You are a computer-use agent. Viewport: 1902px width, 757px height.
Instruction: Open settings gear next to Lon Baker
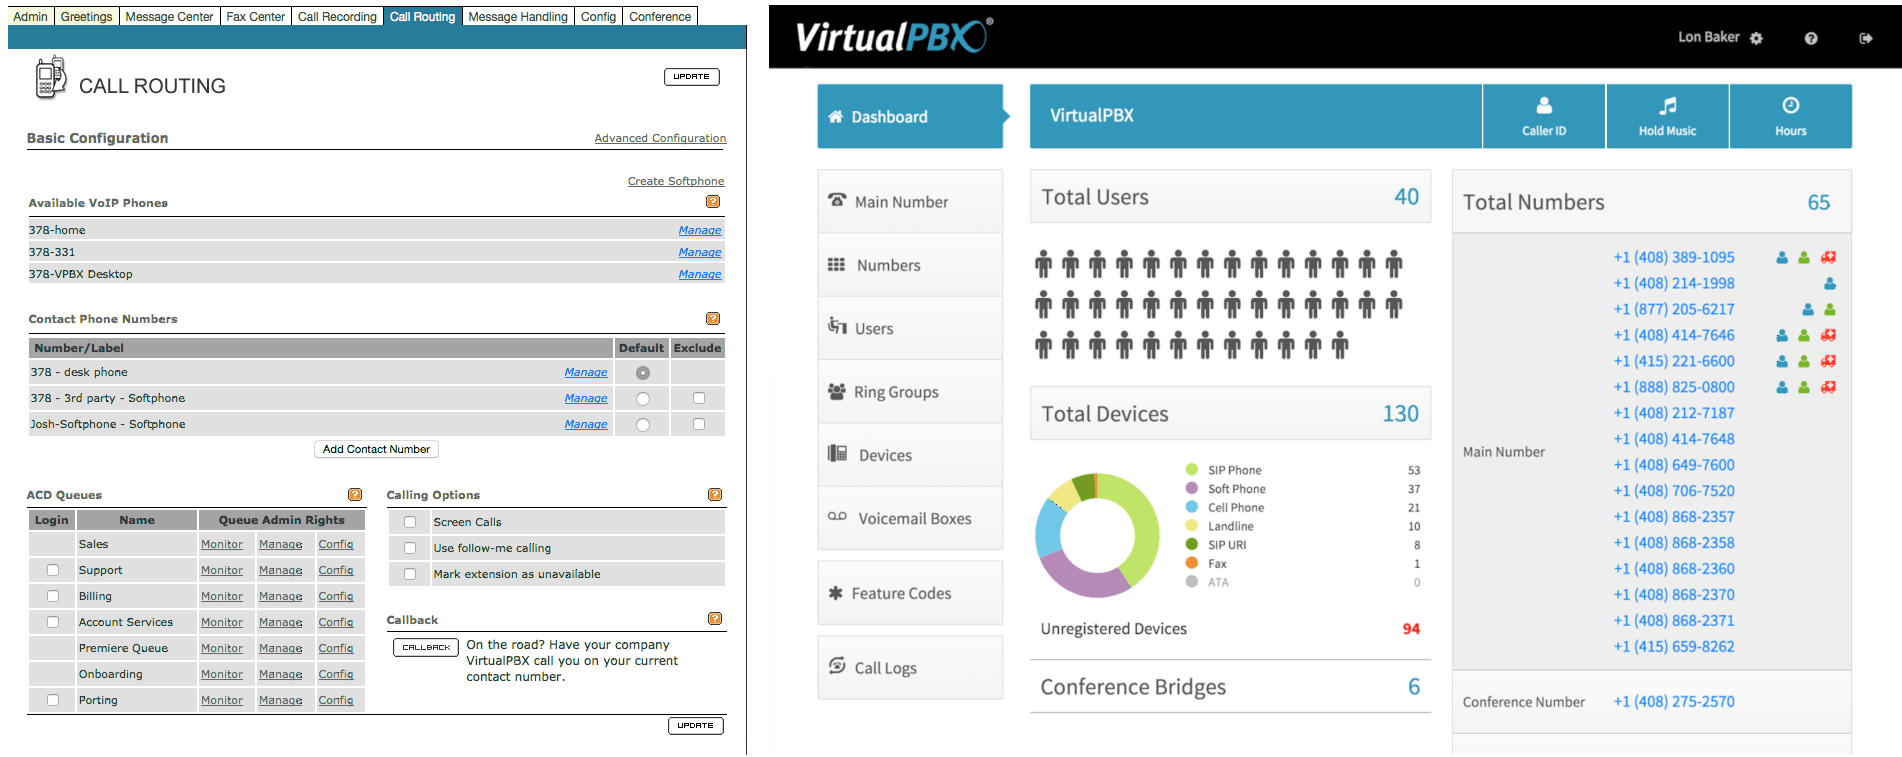(x=1757, y=38)
